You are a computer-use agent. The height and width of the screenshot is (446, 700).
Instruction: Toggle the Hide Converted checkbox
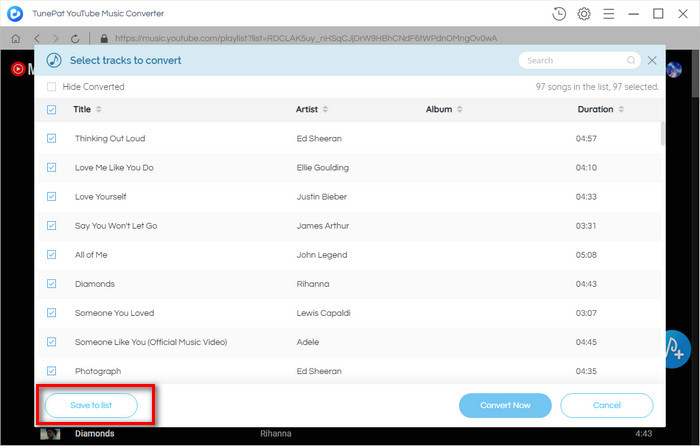(51, 87)
